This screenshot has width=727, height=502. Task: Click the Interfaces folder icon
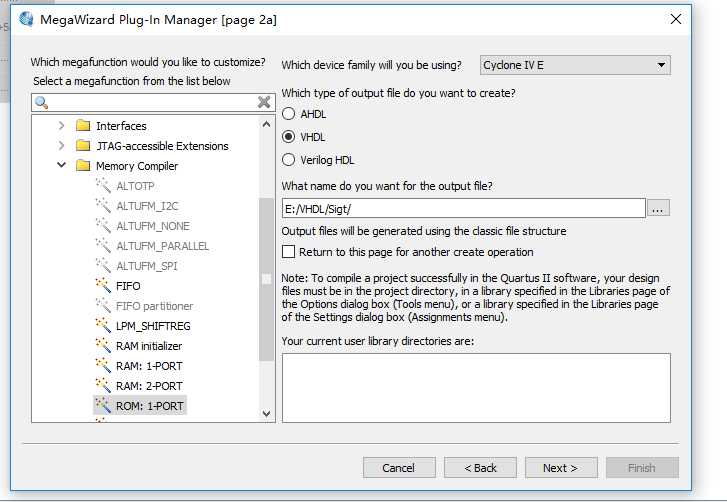pyautogui.click(x=83, y=126)
